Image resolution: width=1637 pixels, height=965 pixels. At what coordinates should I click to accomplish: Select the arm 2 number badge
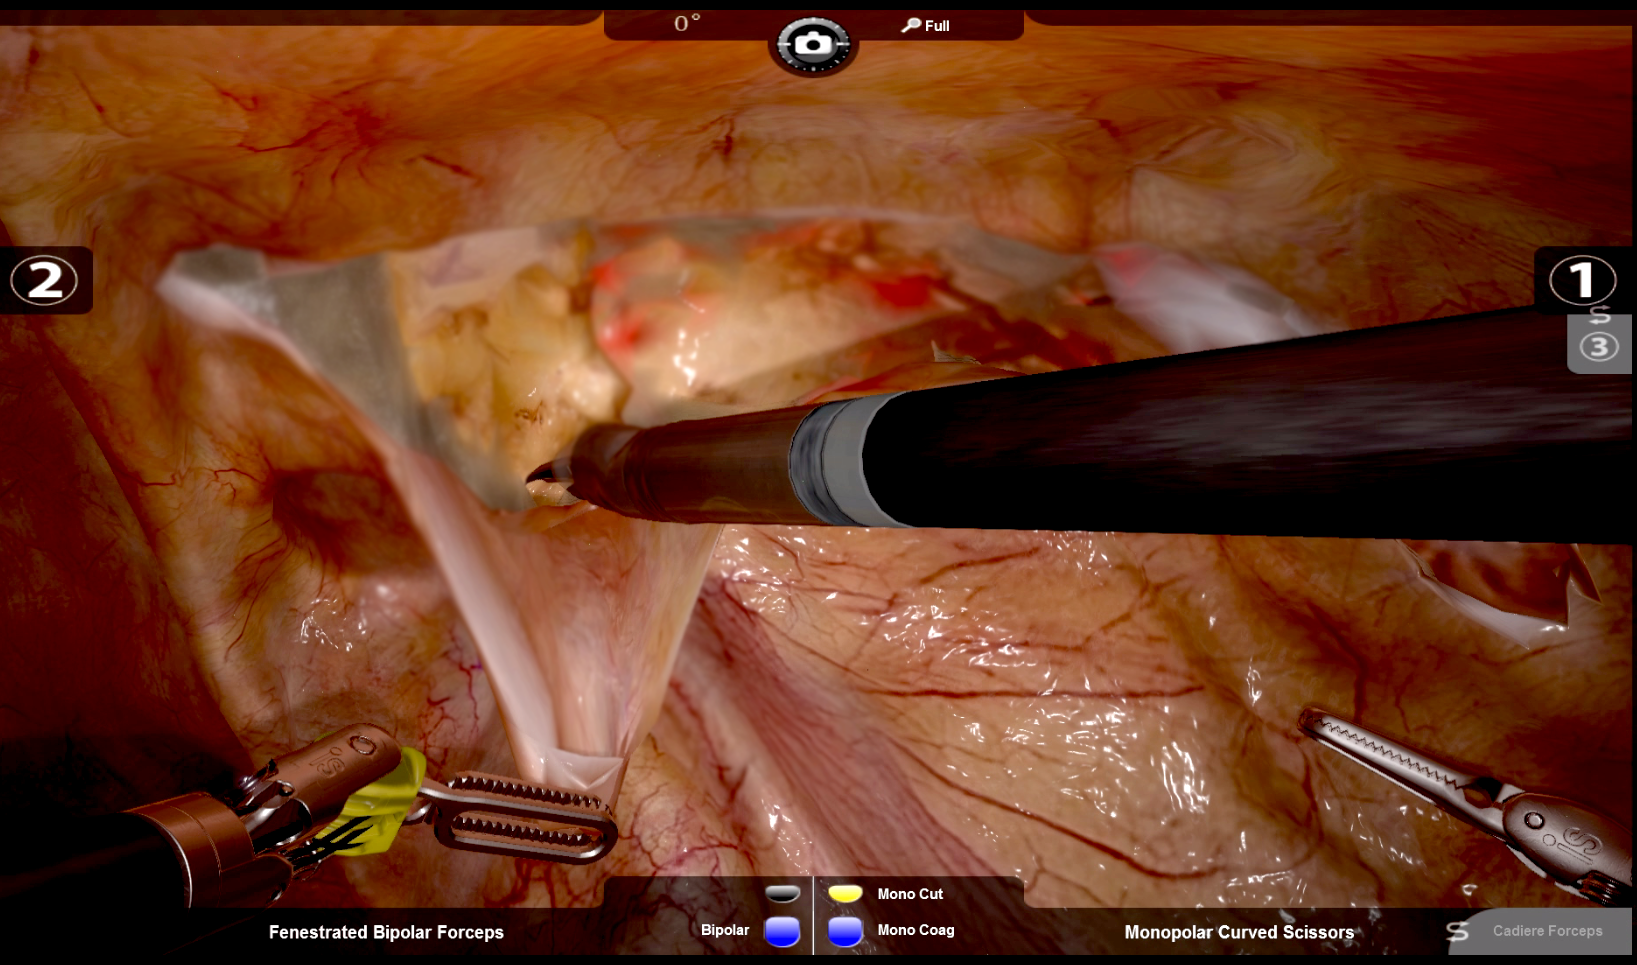coord(44,280)
